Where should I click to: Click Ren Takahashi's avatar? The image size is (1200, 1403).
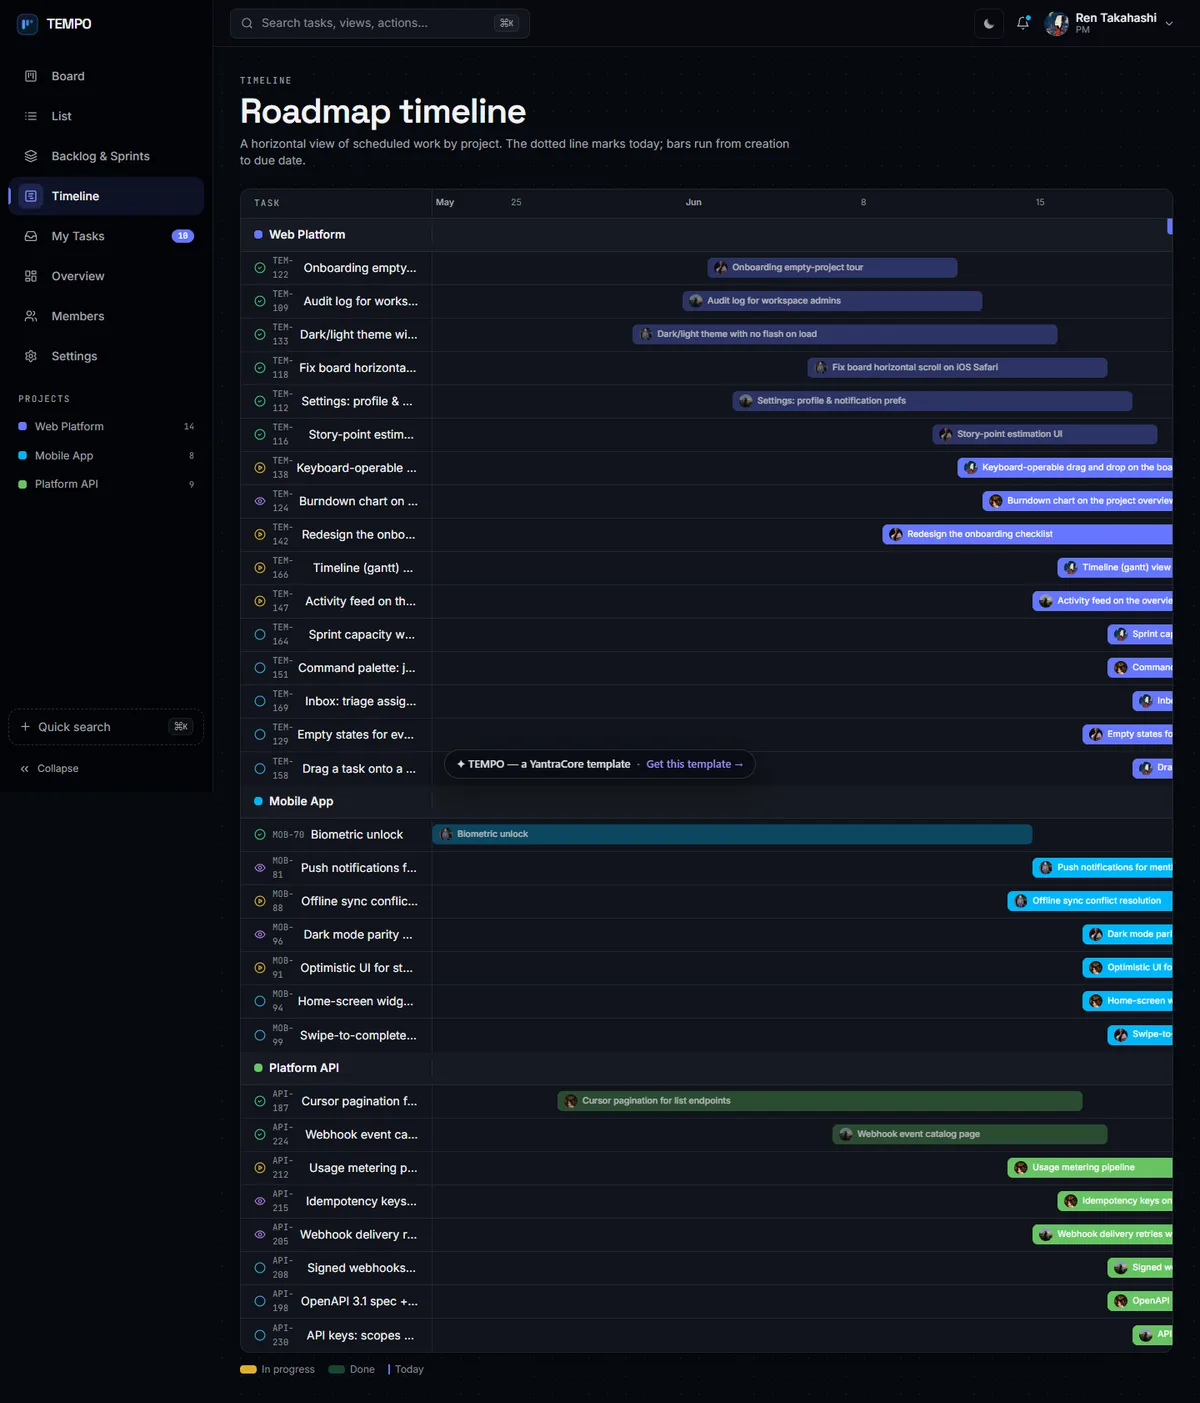pyautogui.click(x=1056, y=23)
